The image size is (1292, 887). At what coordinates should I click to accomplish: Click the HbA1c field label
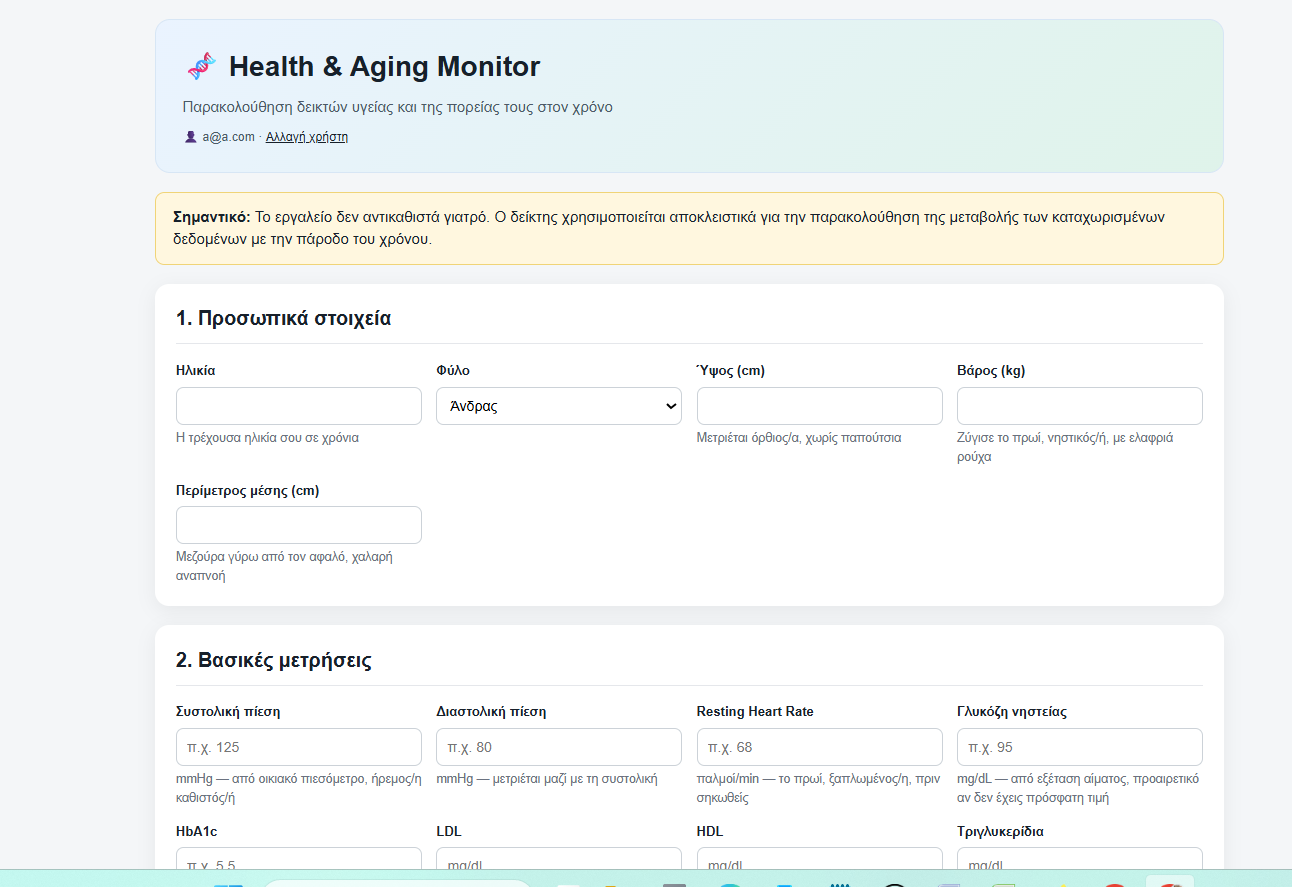(196, 832)
